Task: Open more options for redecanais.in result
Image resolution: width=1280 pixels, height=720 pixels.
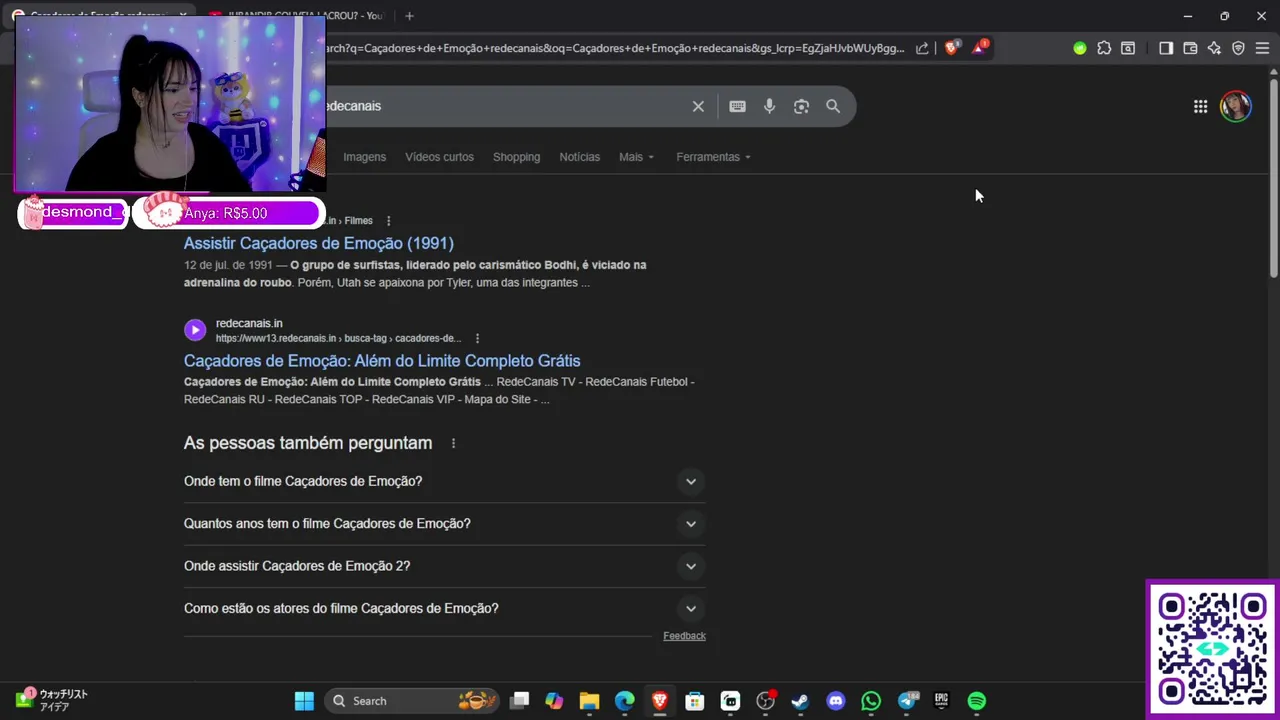Action: (477, 338)
